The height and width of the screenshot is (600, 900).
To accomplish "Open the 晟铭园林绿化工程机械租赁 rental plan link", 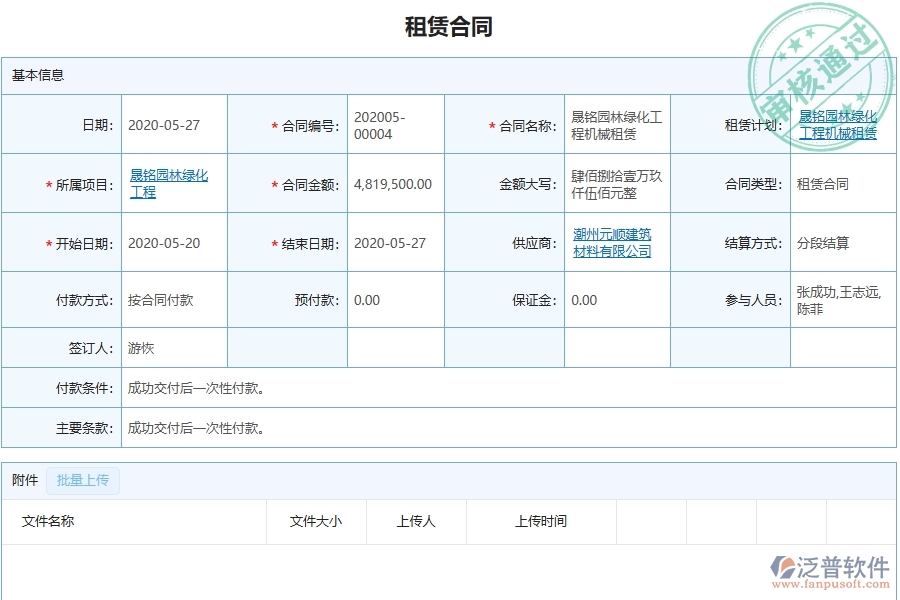I will pyautogui.click(x=840, y=123).
